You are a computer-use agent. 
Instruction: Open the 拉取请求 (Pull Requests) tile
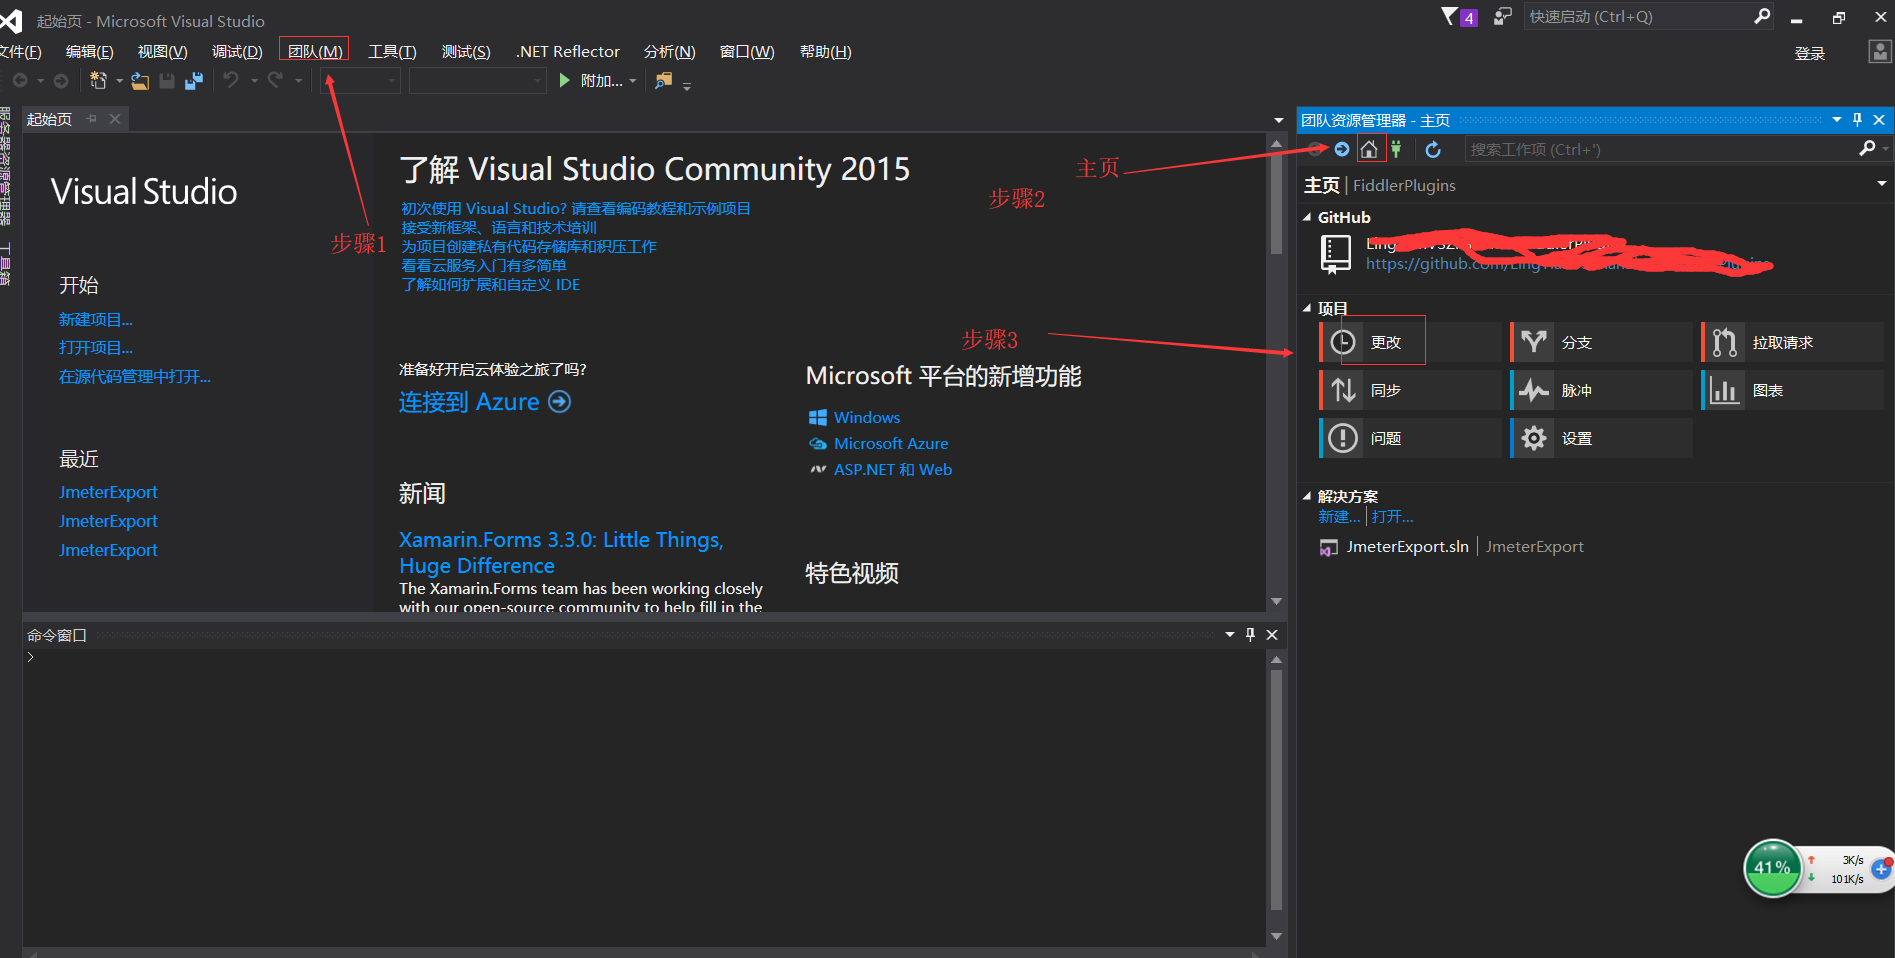1792,342
